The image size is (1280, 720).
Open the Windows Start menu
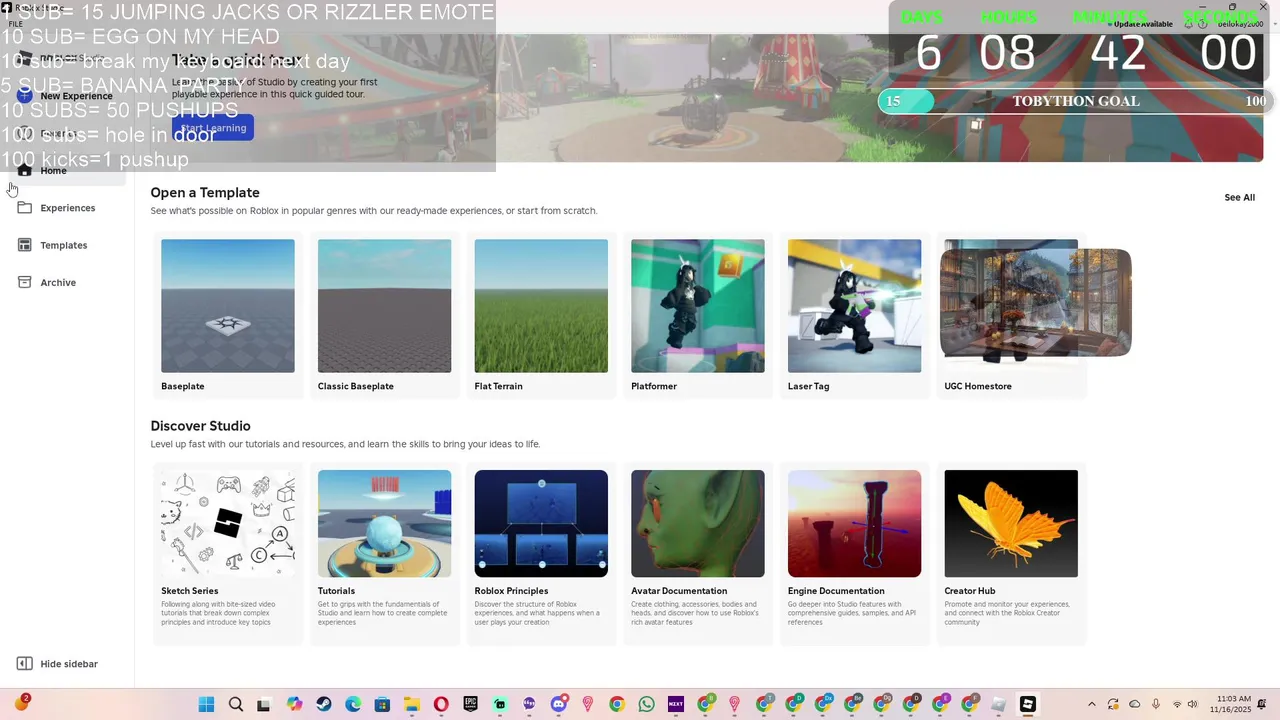(206, 705)
